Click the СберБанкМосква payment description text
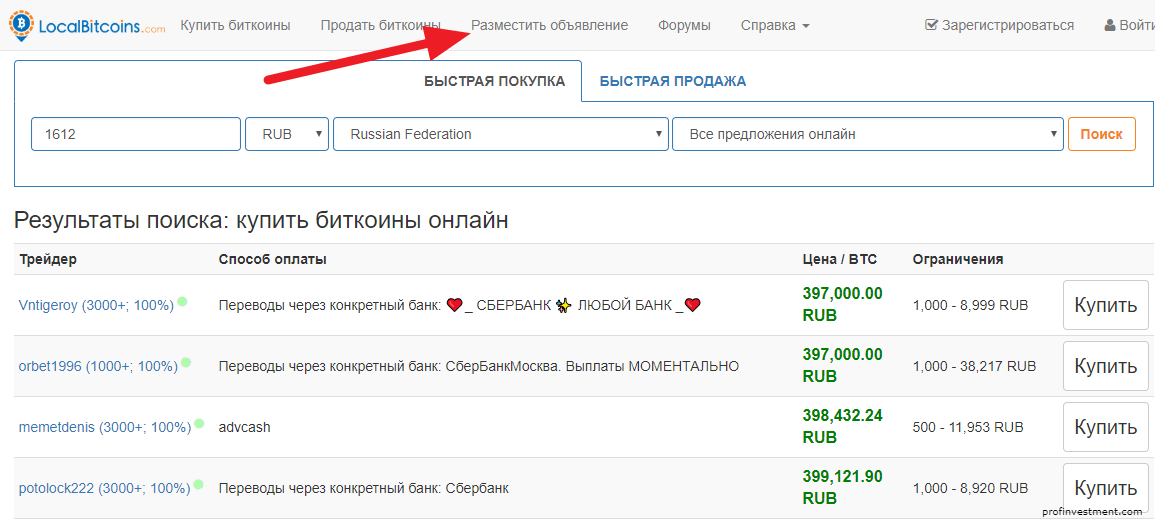The image size is (1155, 521). (x=479, y=366)
